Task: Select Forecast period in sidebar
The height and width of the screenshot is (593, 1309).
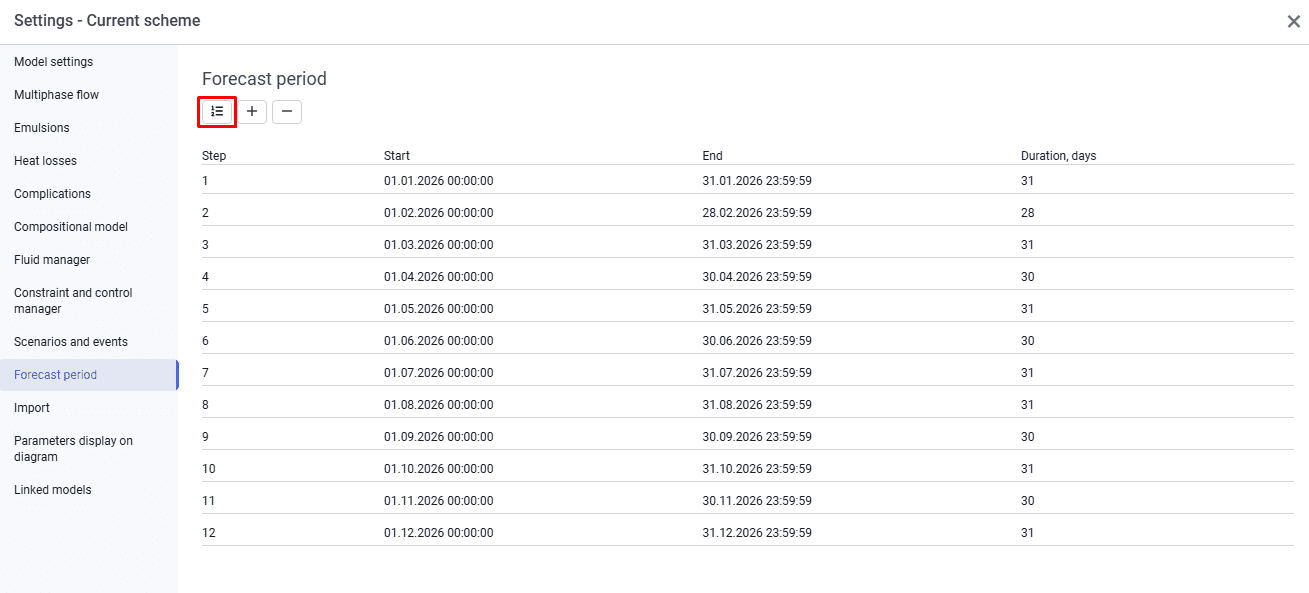Action: click(88, 375)
